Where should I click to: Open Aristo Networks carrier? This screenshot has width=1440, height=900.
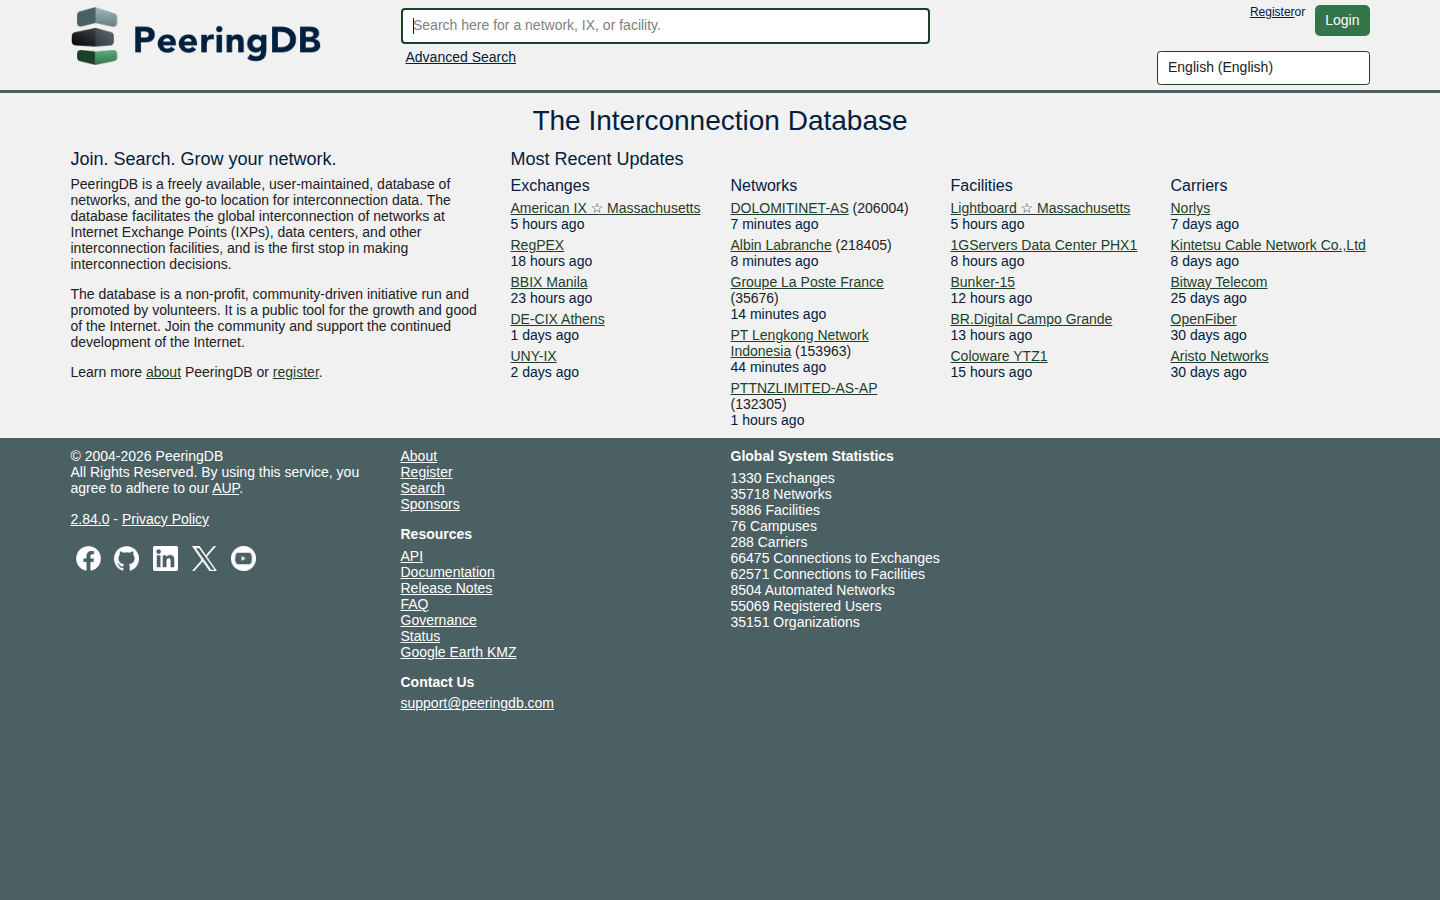coord(1219,356)
